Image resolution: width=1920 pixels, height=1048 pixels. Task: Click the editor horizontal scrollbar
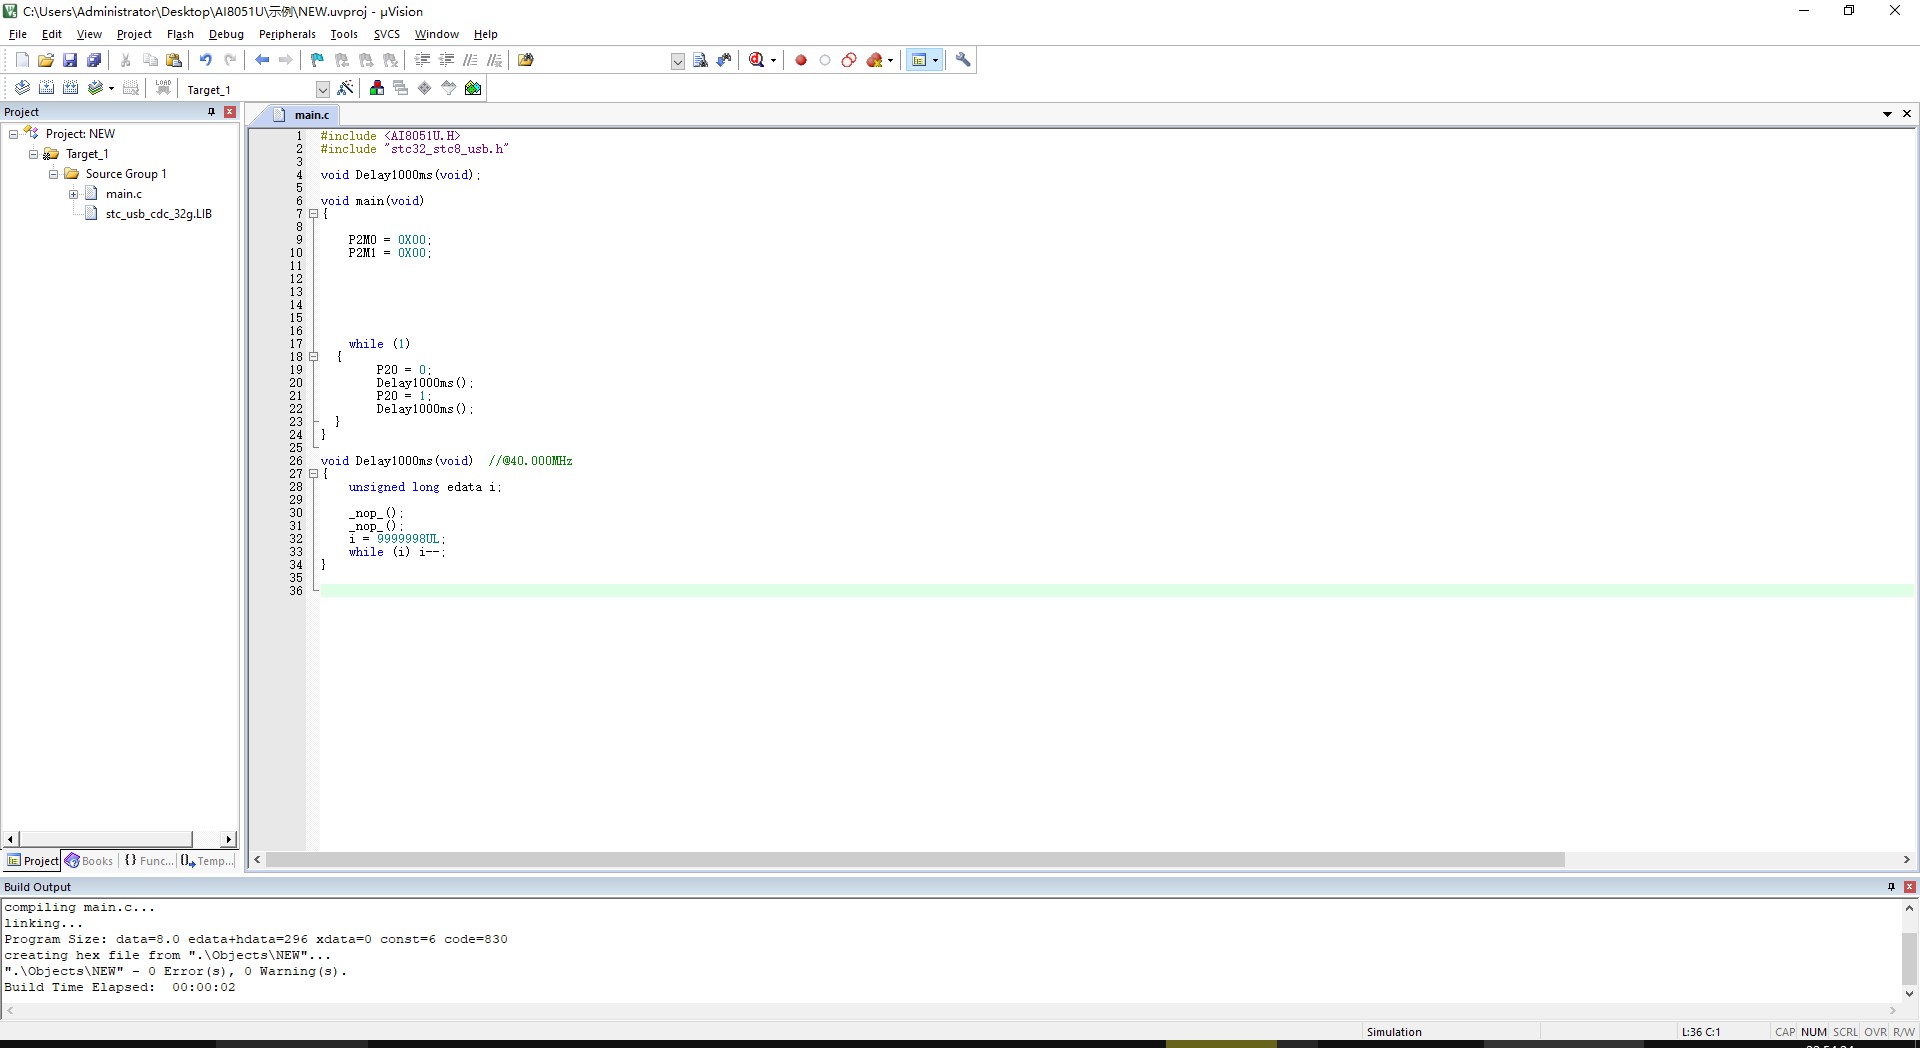(915, 860)
